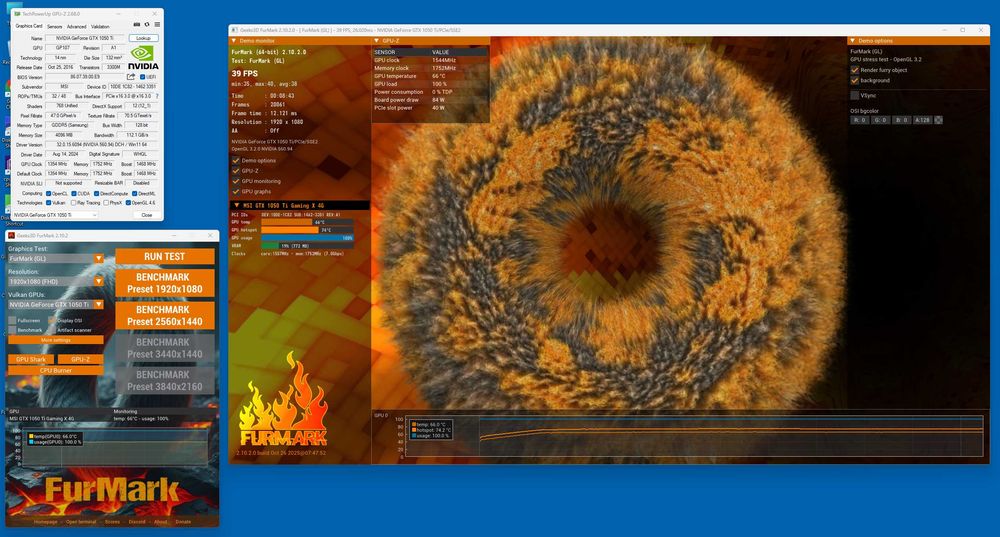The width and height of the screenshot is (1000, 537).
Task: Toggle the GPU graphs checkbox in Demo monitor
Action: (x=235, y=191)
